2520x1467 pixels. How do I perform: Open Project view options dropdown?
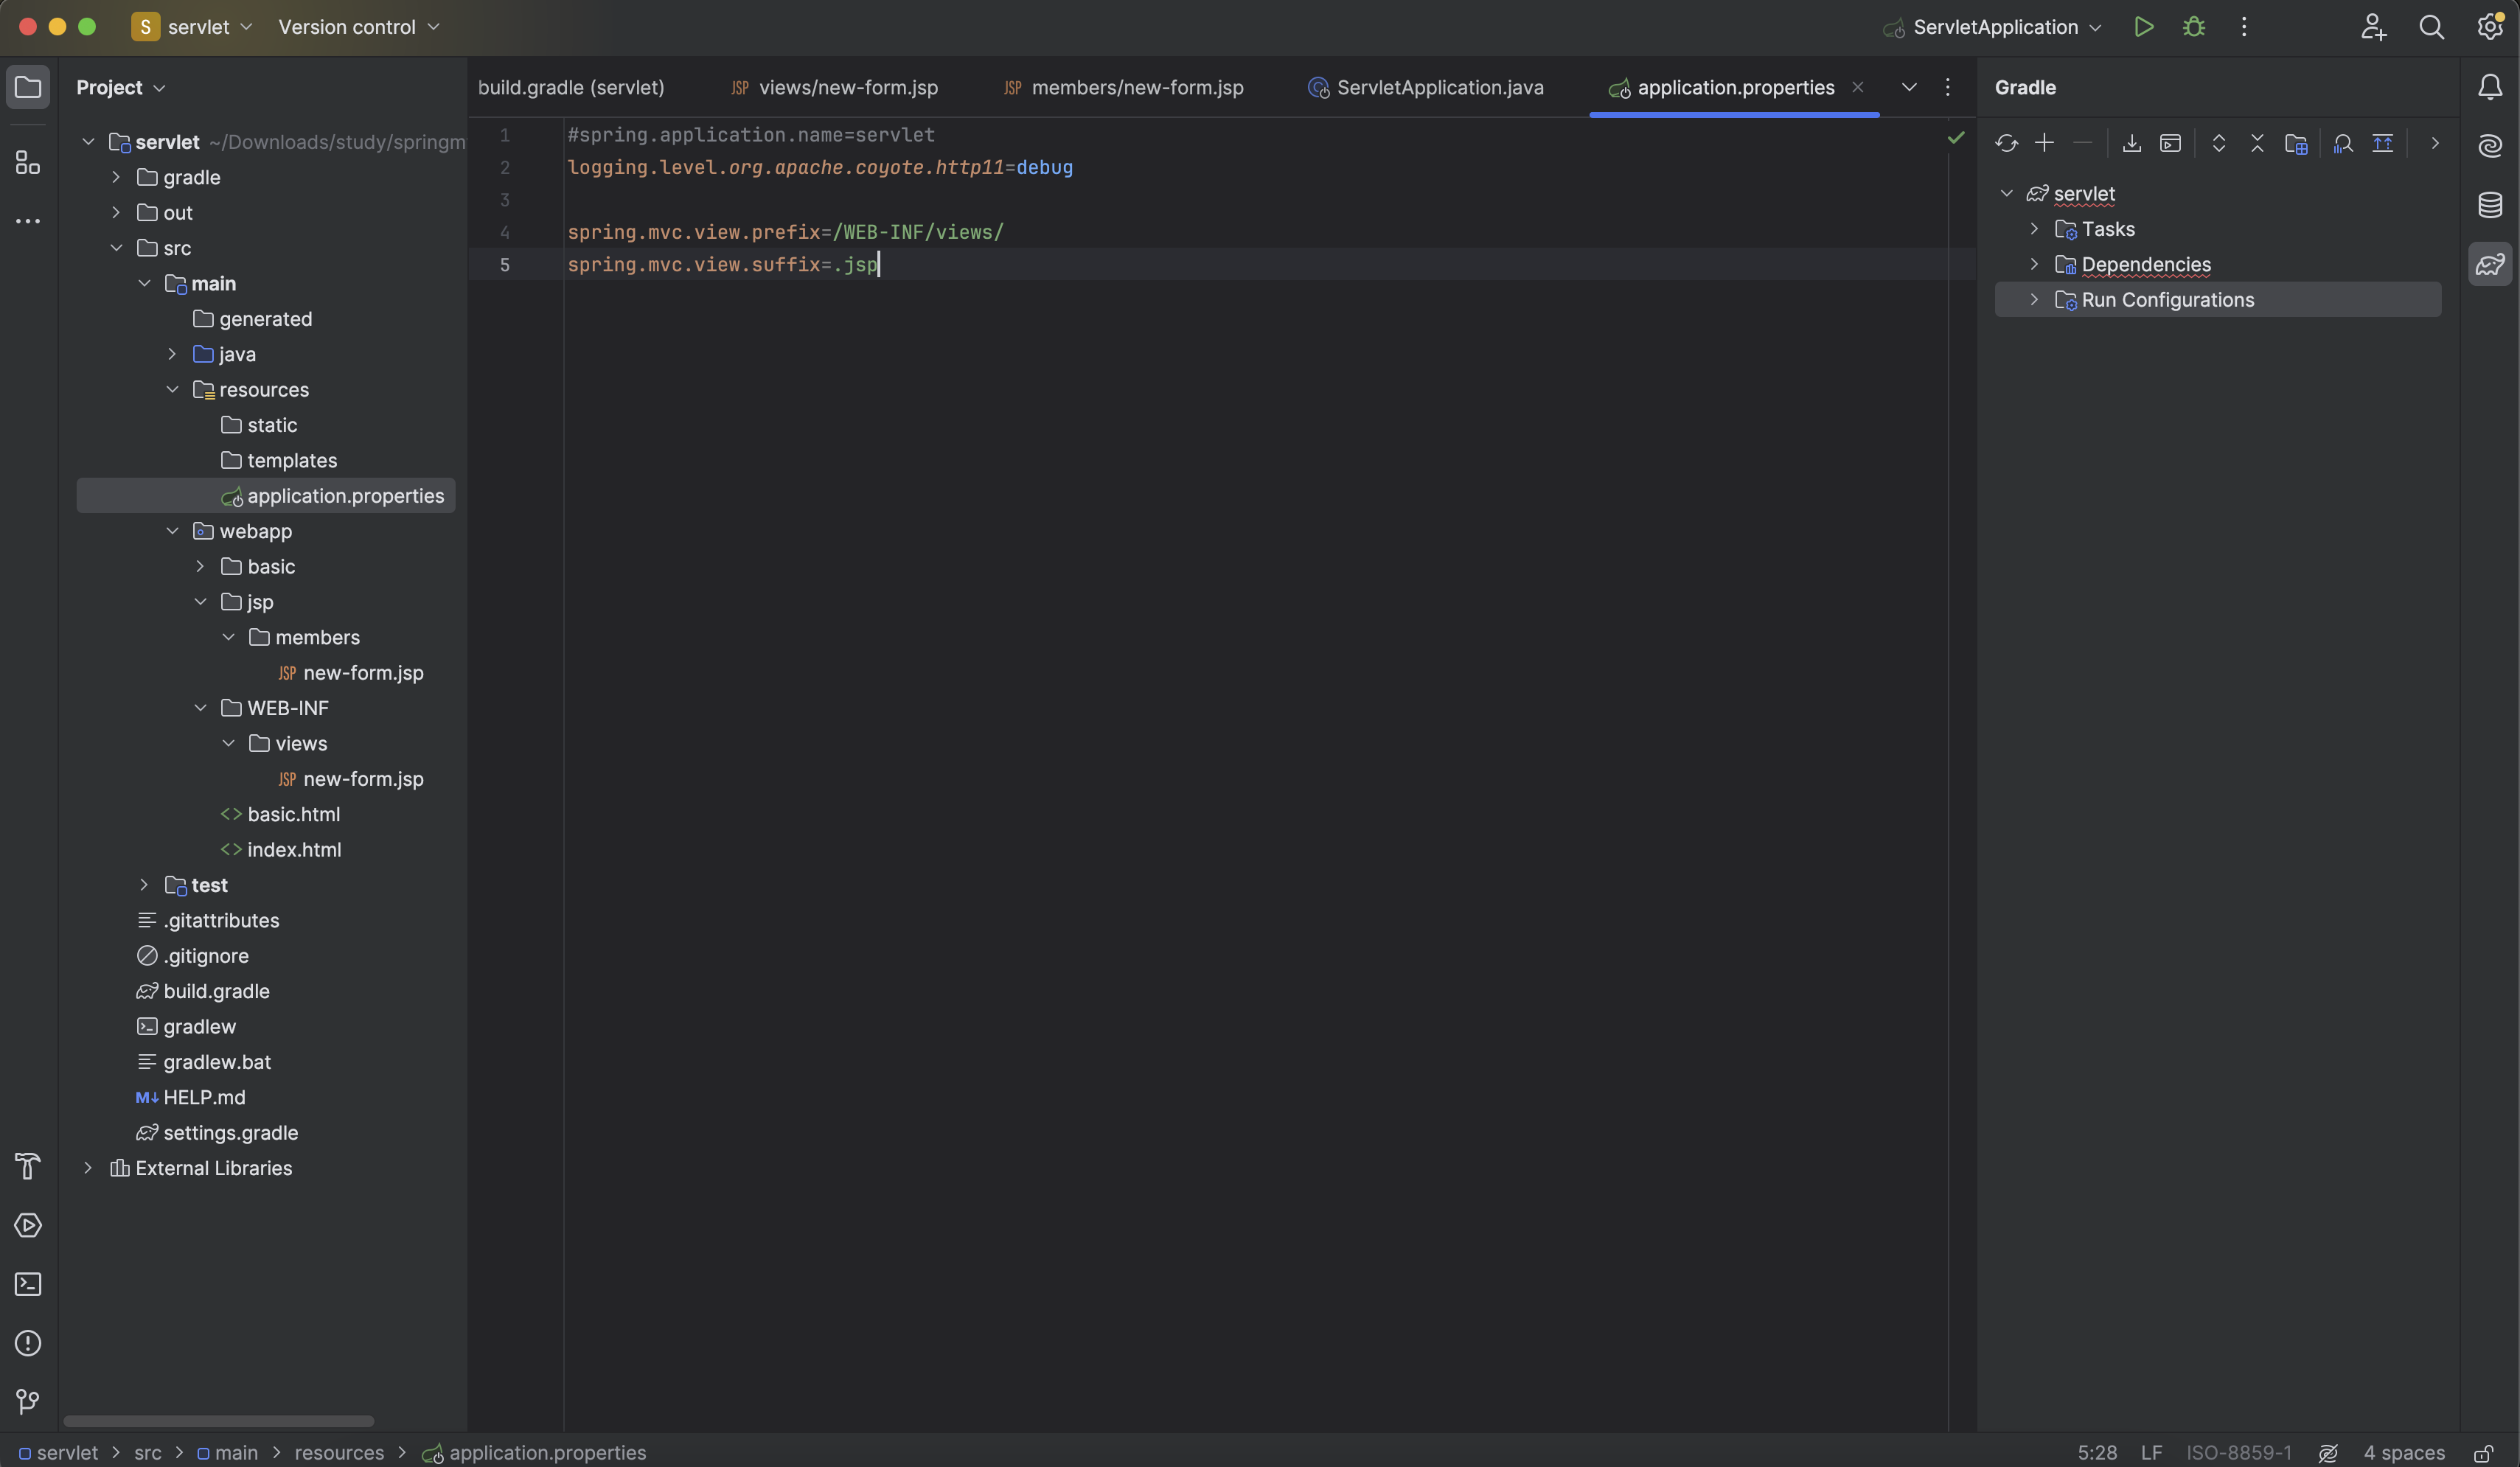pos(121,87)
